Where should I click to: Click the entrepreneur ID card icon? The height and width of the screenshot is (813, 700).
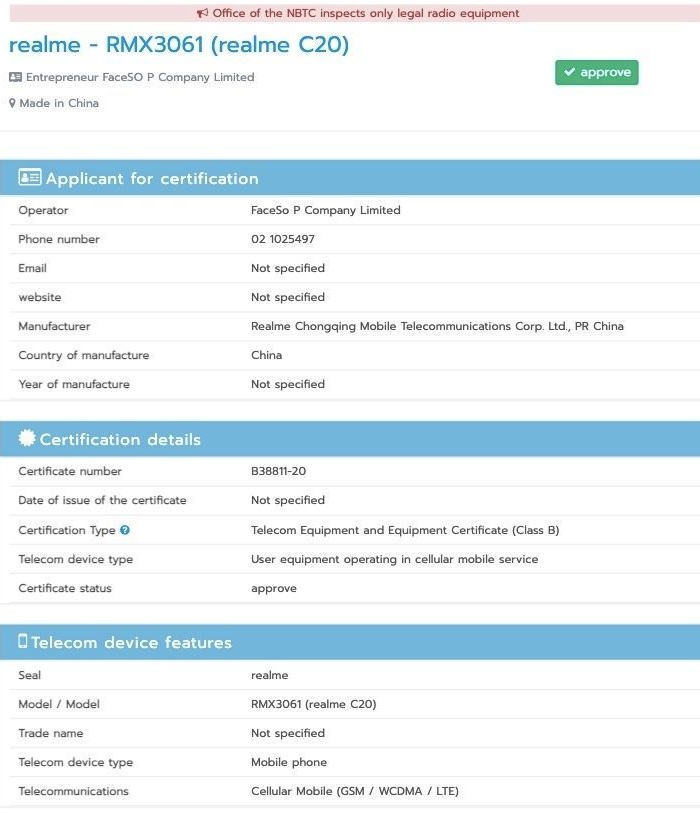tap(16, 77)
